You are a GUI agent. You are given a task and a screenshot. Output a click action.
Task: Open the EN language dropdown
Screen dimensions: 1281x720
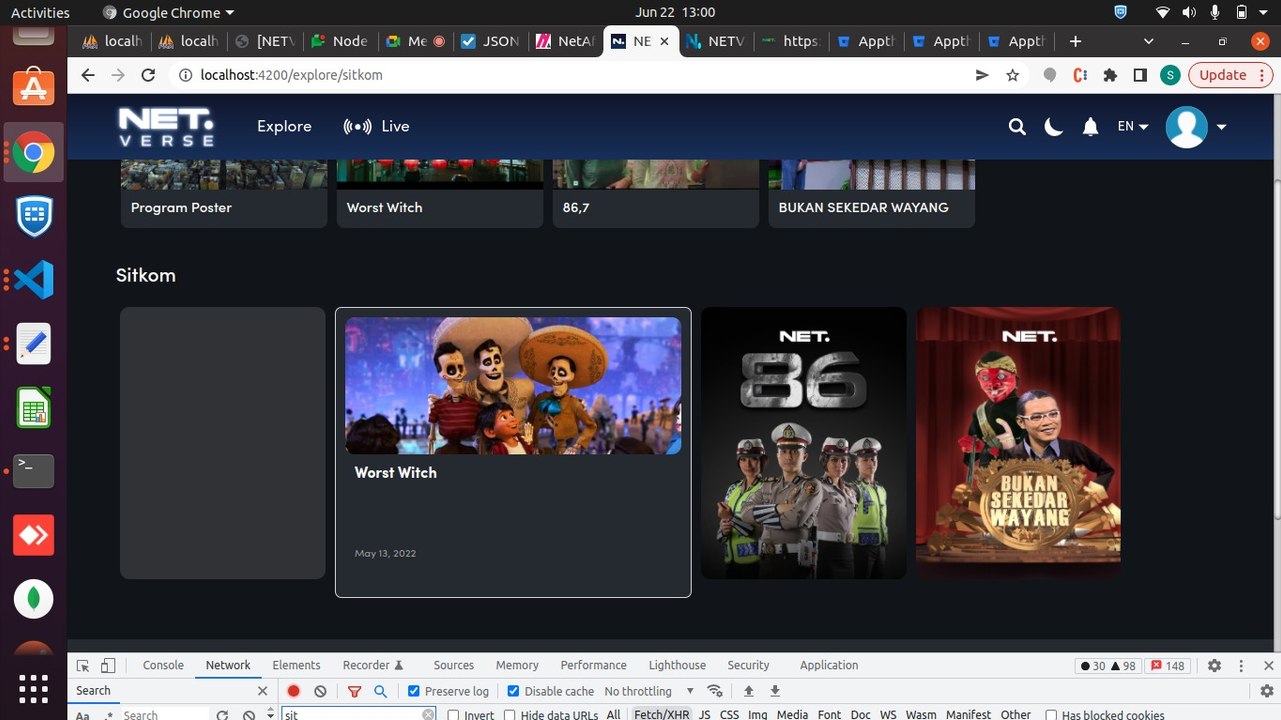pyautogui.click(x=1133, y=127)
